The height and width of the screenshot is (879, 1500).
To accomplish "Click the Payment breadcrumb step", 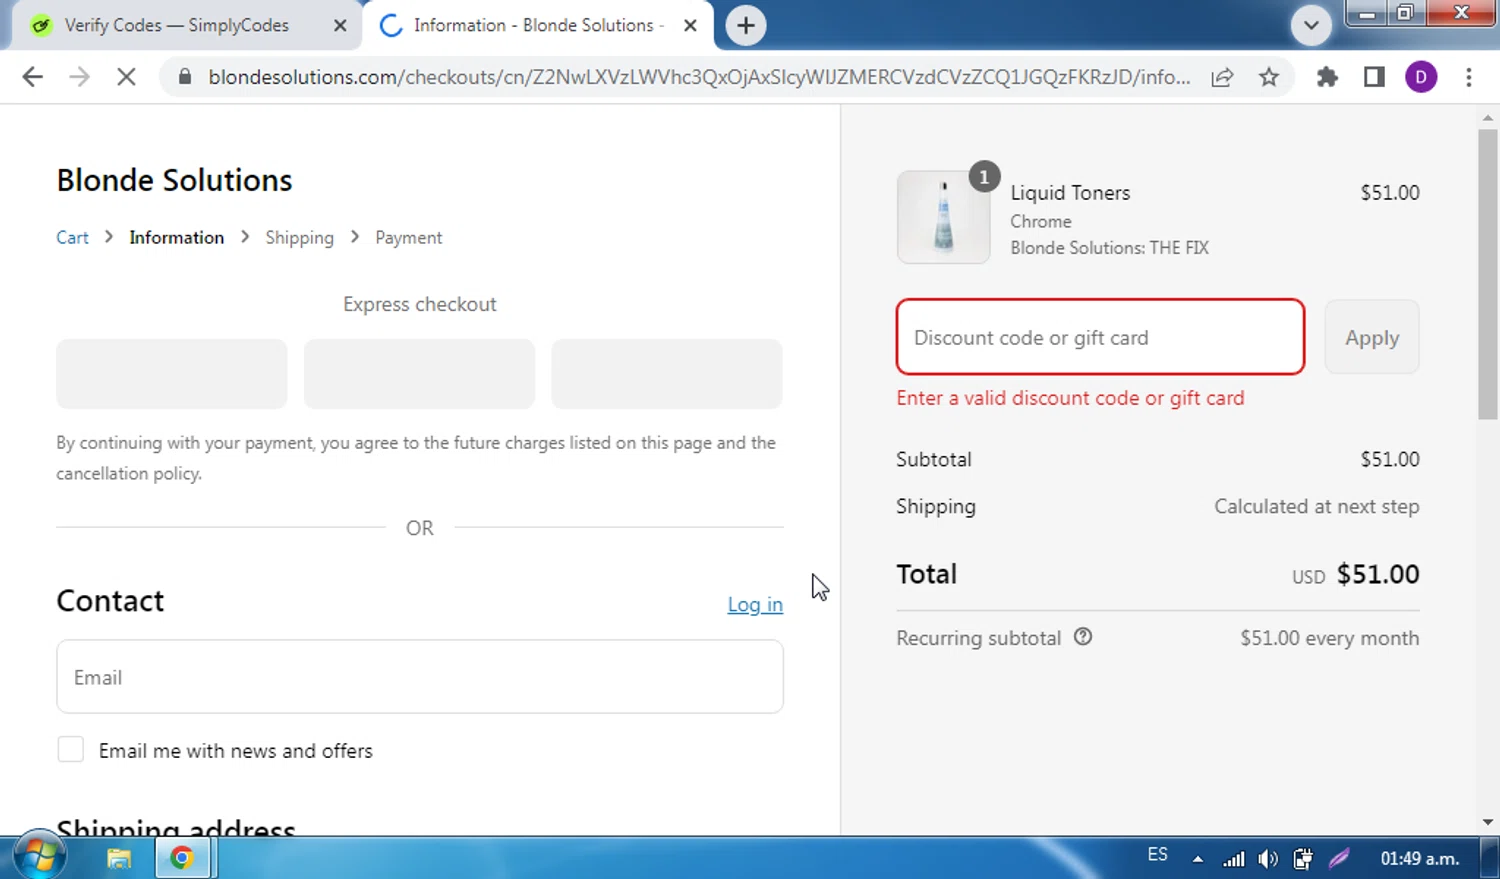I will coord(408,237).
